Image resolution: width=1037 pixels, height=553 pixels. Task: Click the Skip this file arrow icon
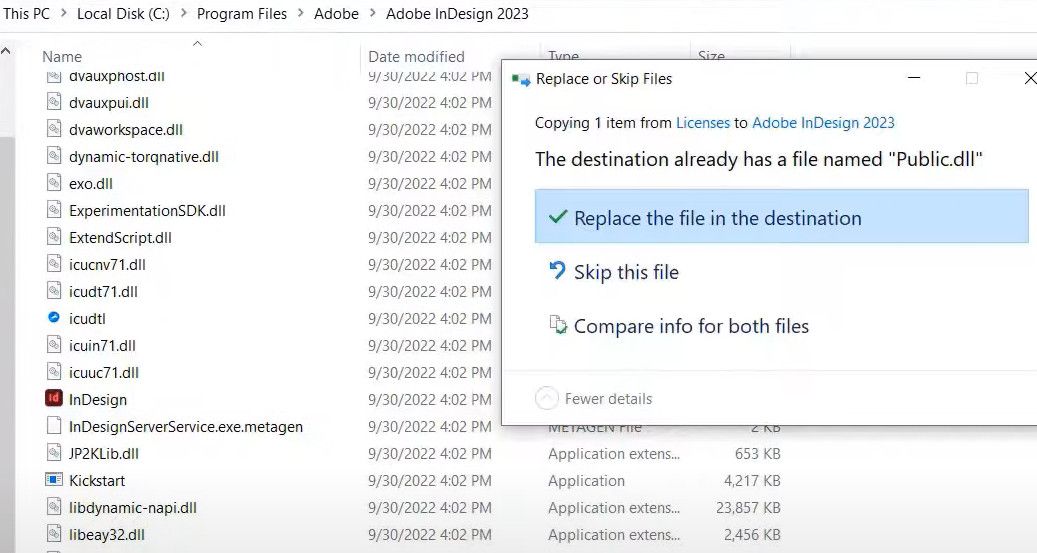point(558,271)
